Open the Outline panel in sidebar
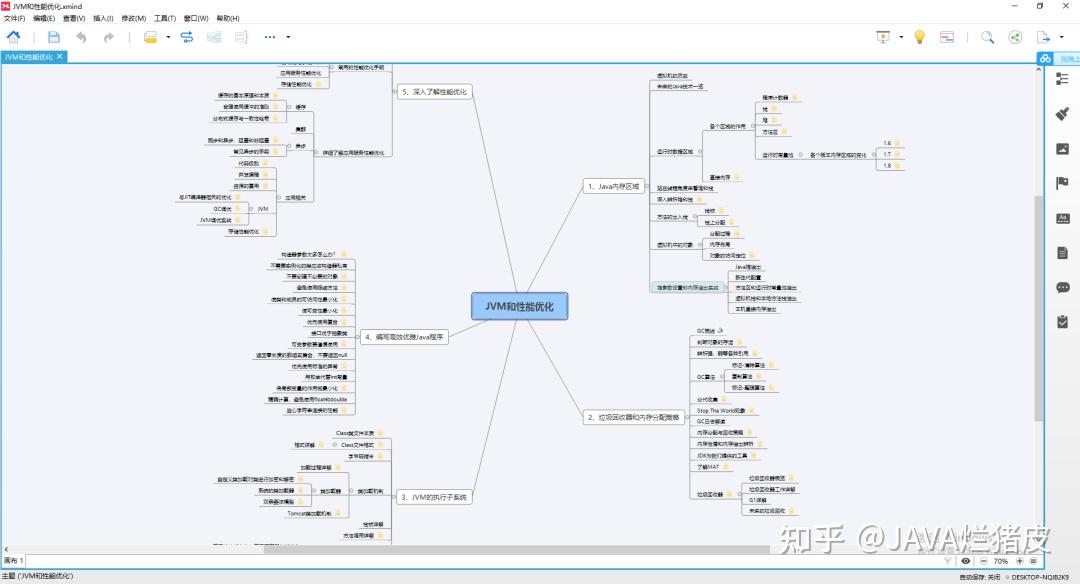Screen dimensions: 1080x584 (x=1062, y=79)
